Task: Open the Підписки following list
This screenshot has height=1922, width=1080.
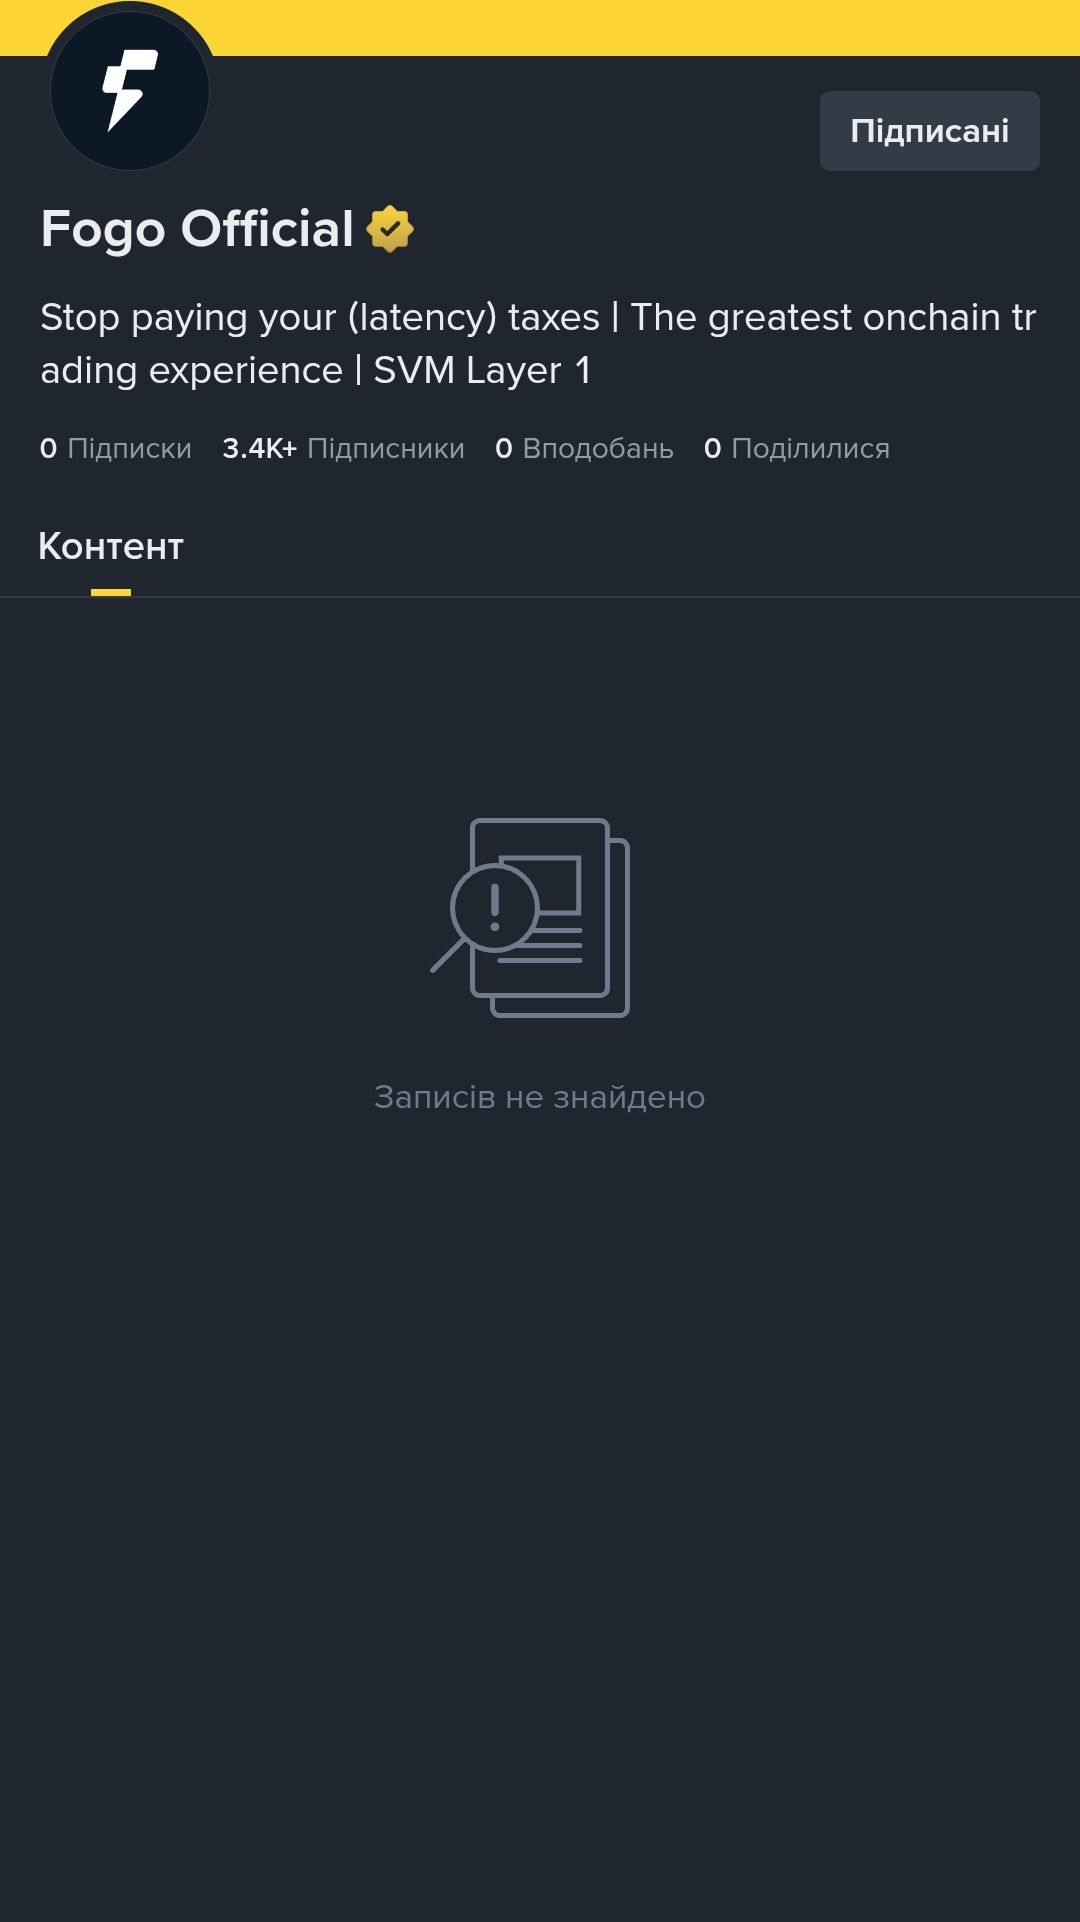Action: point(116,448)
